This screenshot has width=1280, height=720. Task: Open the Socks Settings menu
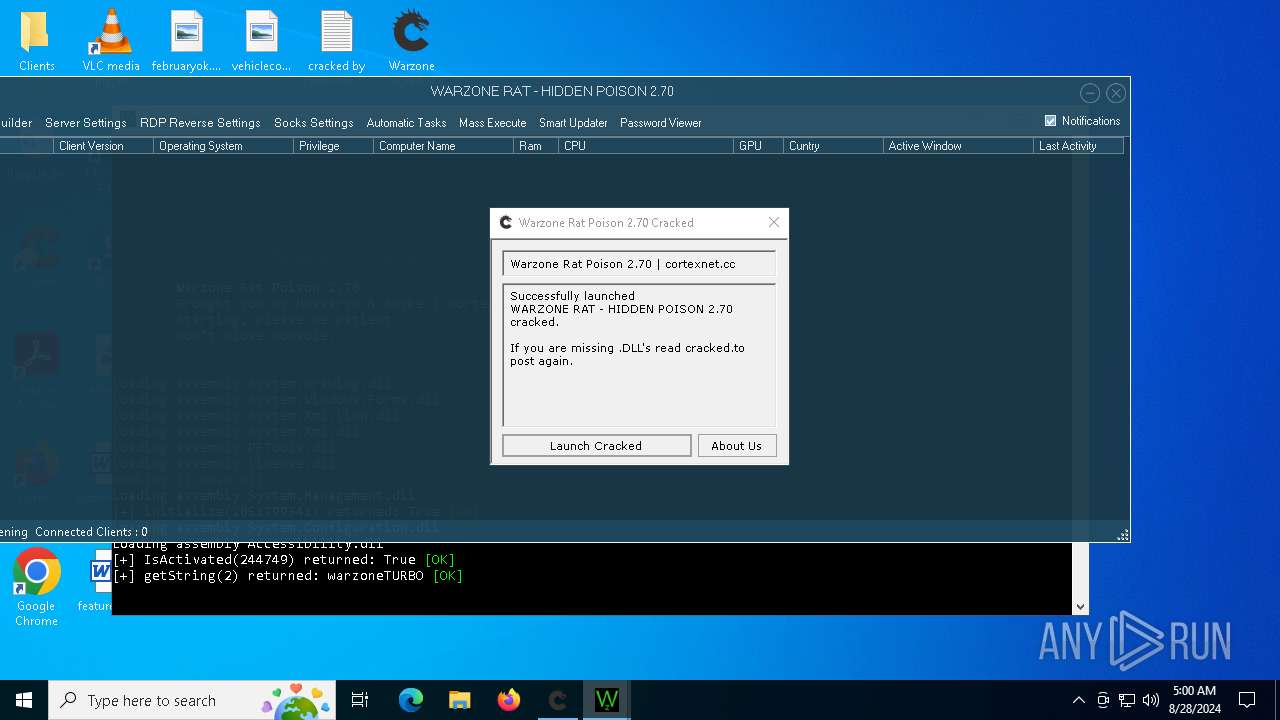click(313, 123)
